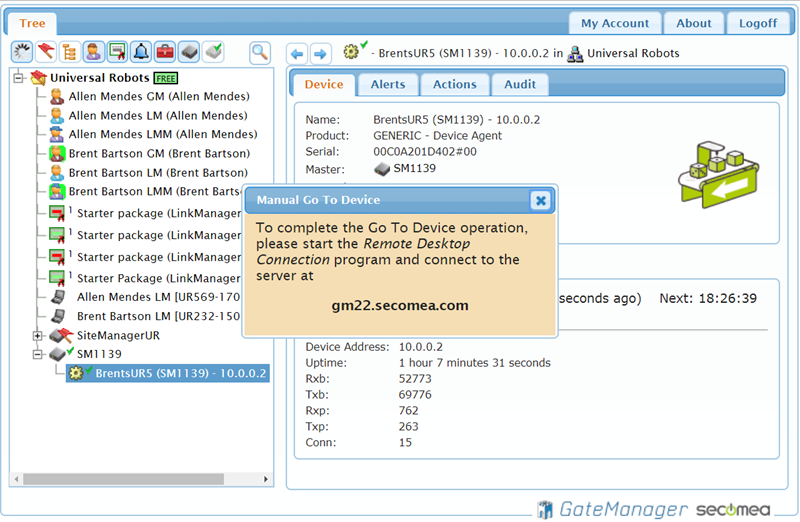Image resolution: width=800 pixels, height=522 pixels.
Task: Go back using the left arrow button
Action: (x=296, y=53)
